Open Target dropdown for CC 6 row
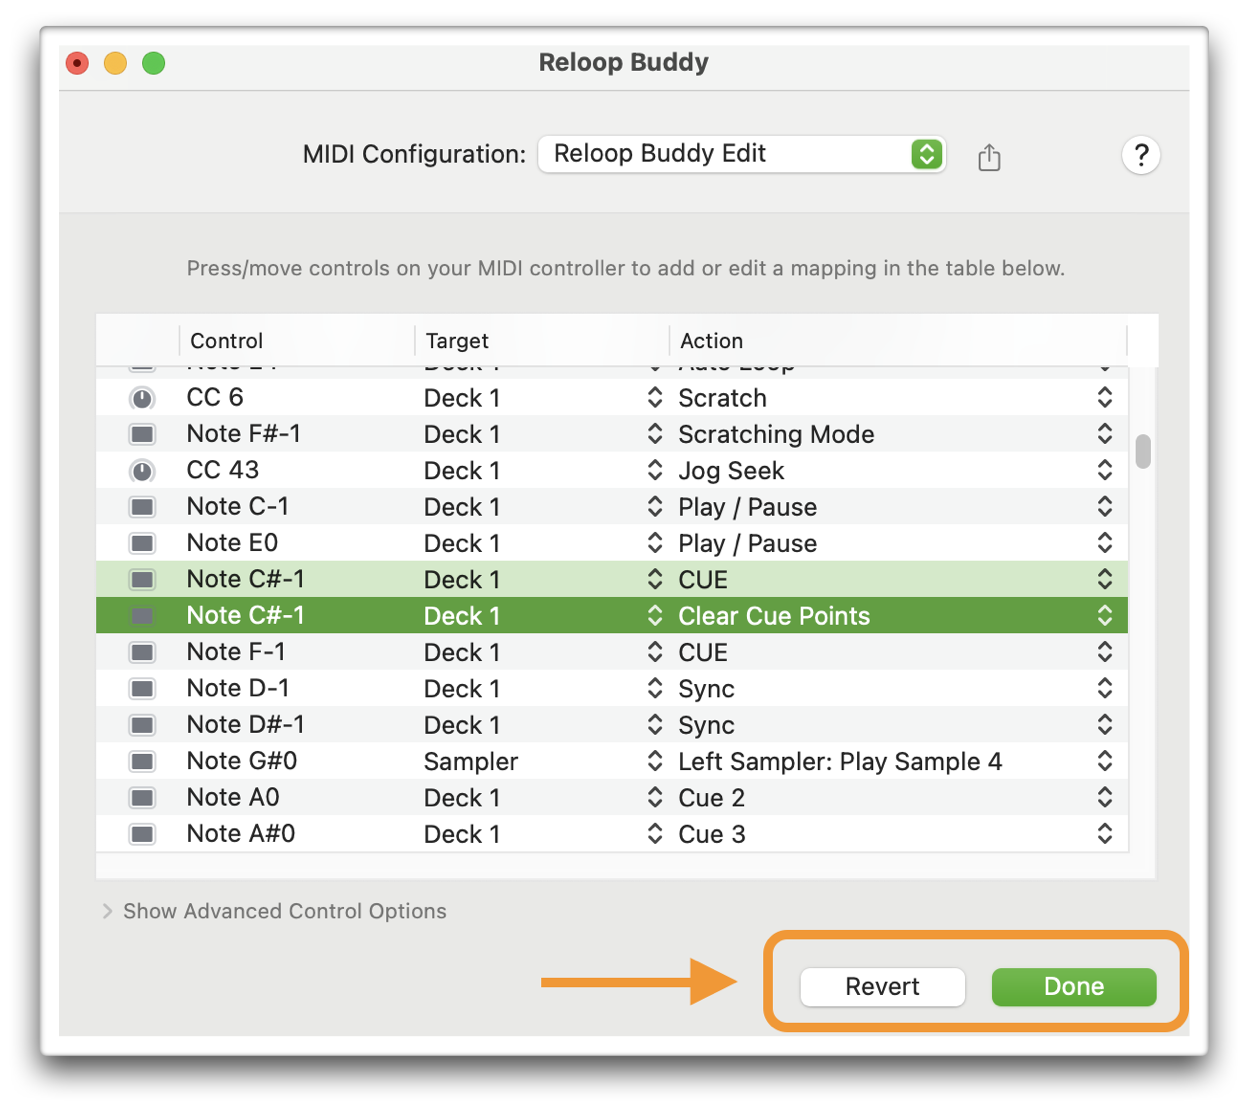The image size is (1252, 1106). pyautogui.click(x=655, y=398)
